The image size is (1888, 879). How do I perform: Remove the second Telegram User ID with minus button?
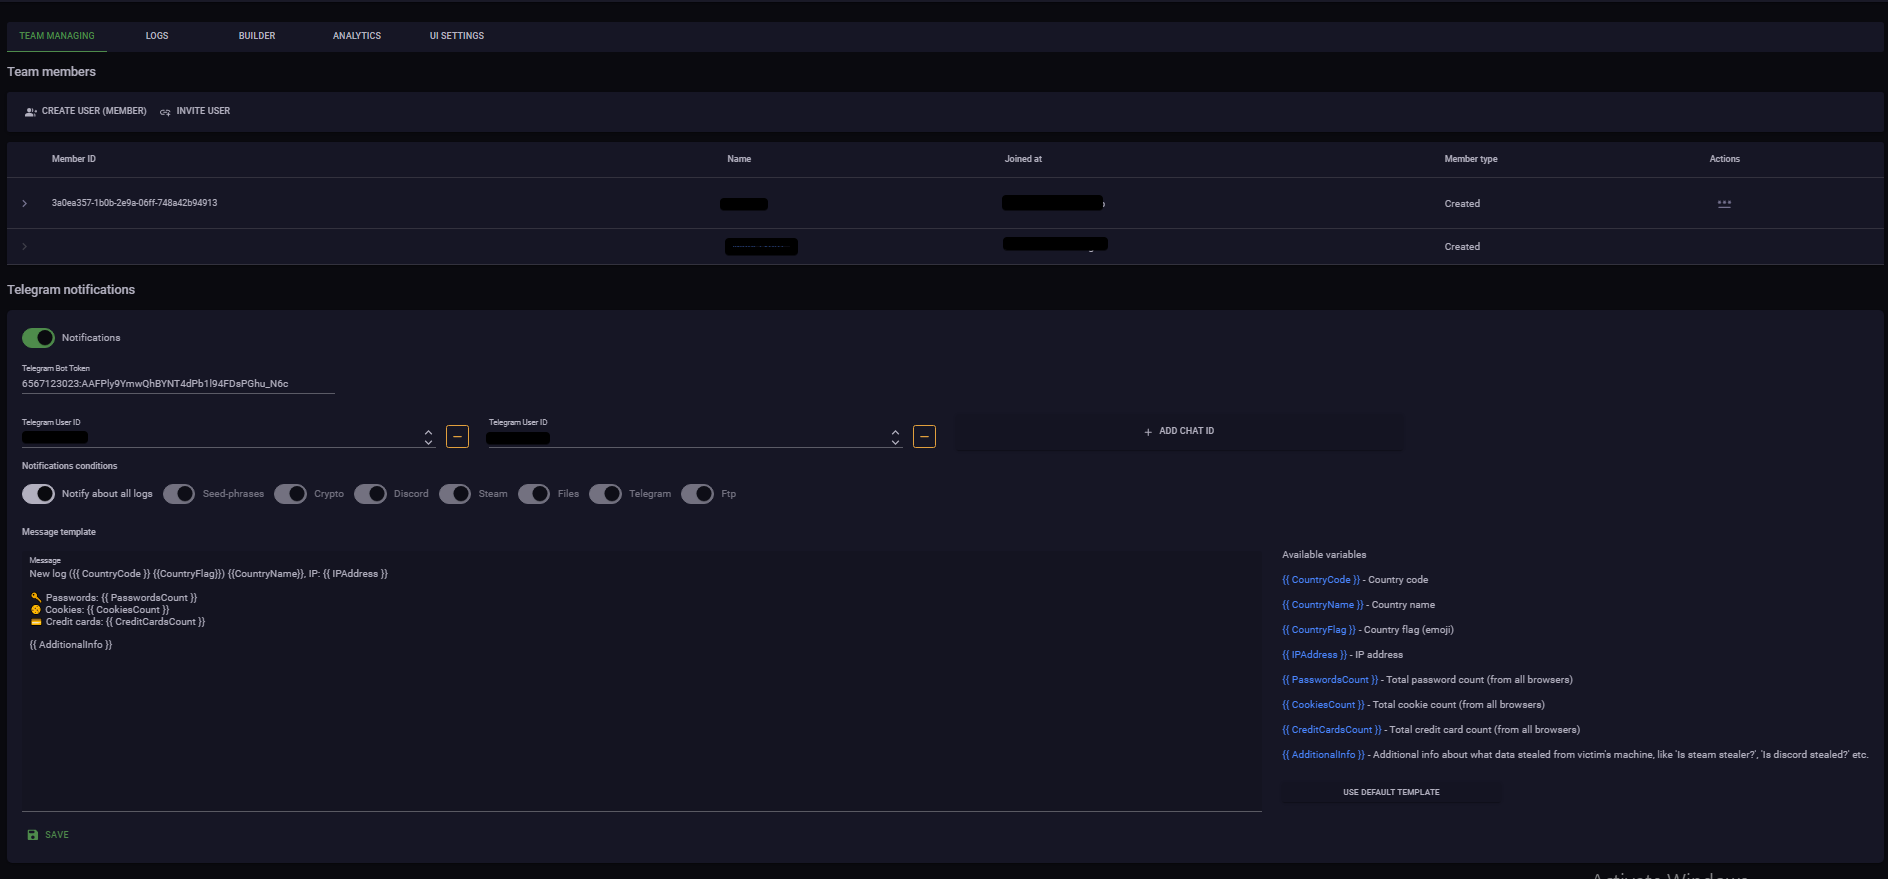924,437
